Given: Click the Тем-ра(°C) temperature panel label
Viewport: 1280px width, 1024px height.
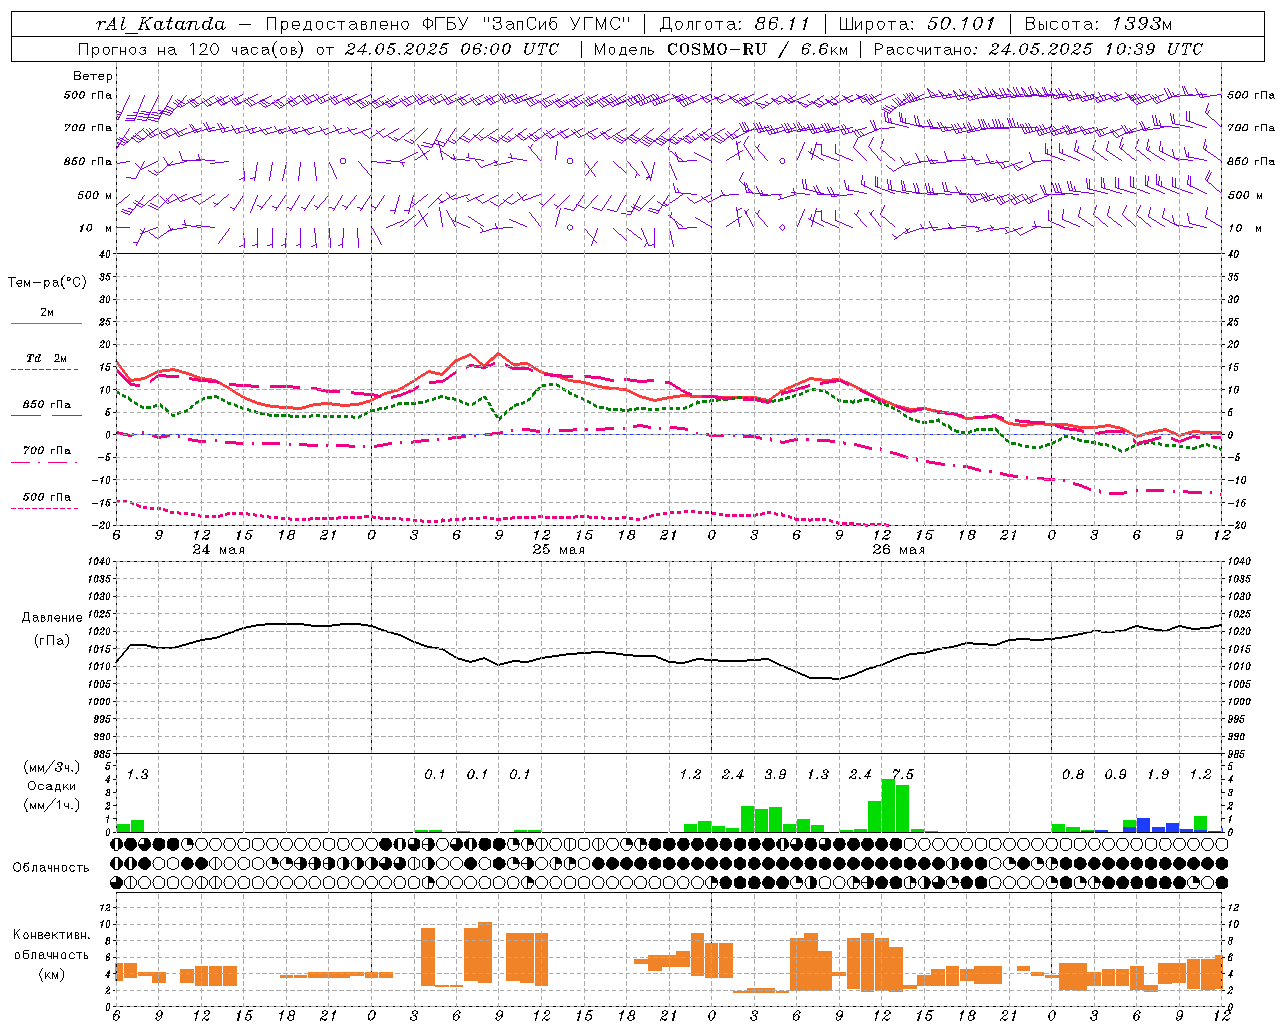Looking at the screenshot, I should [x=47, y=283].
